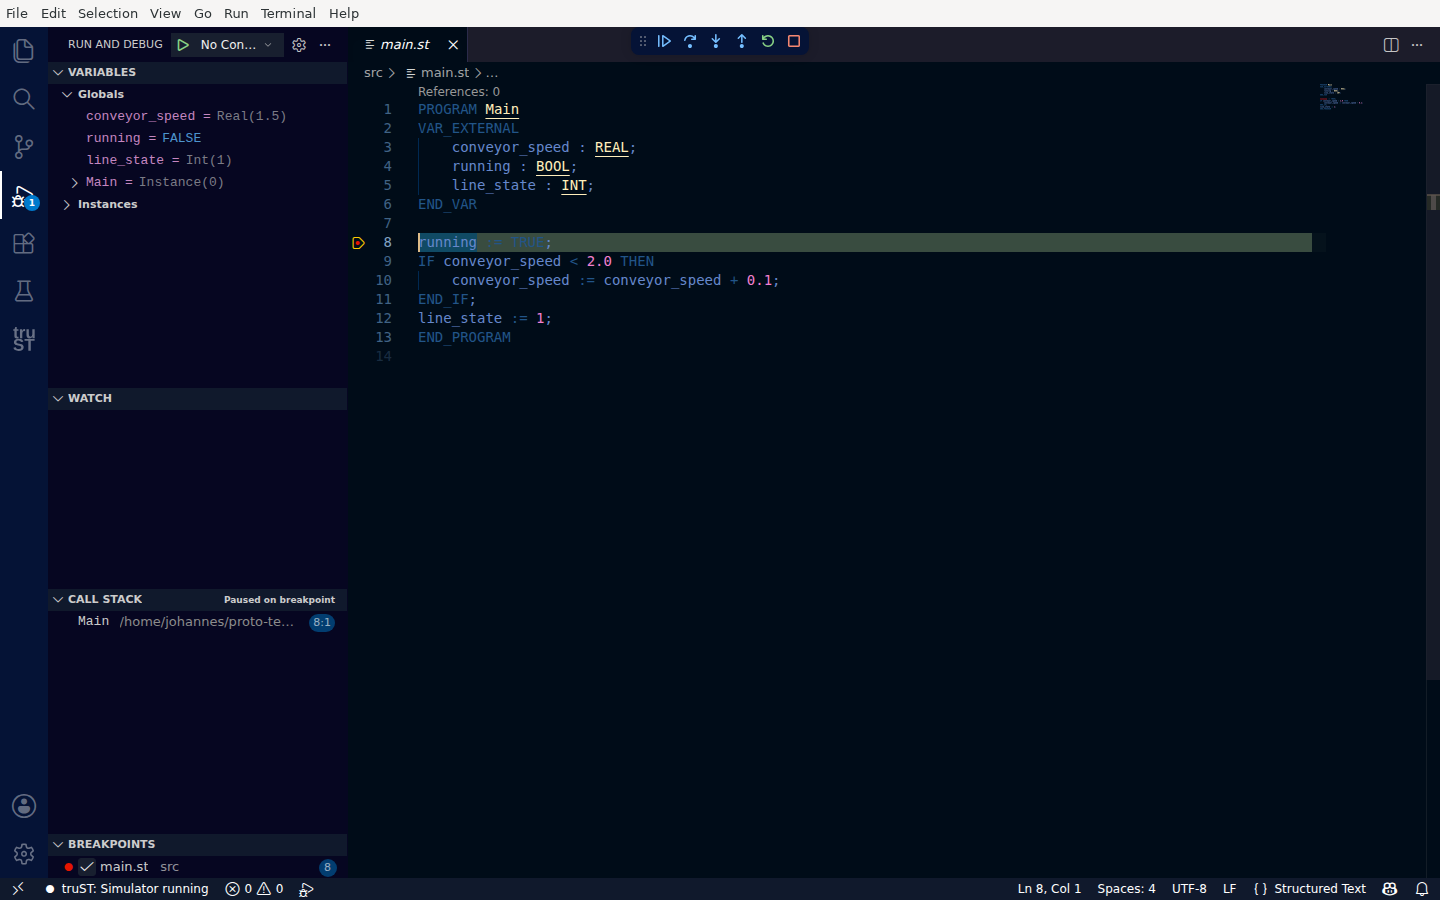
Task: Open editor more actions menu
Action: pyautogui.click(x=1417, y=45)
